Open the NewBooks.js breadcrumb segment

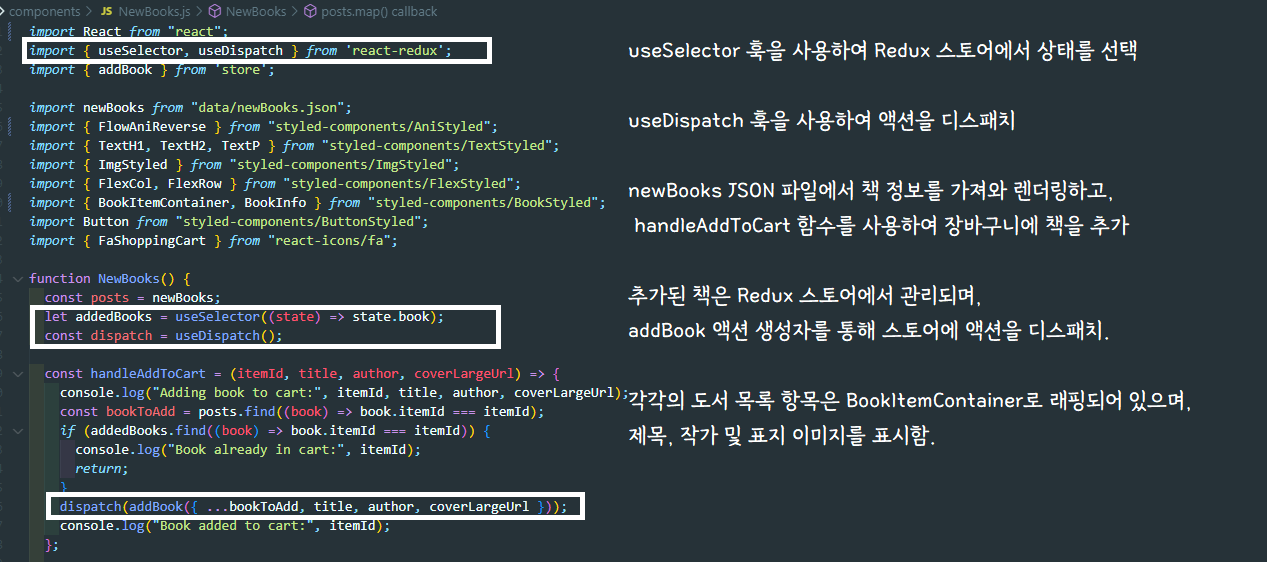pyautogui.click(x=156, y=12)
